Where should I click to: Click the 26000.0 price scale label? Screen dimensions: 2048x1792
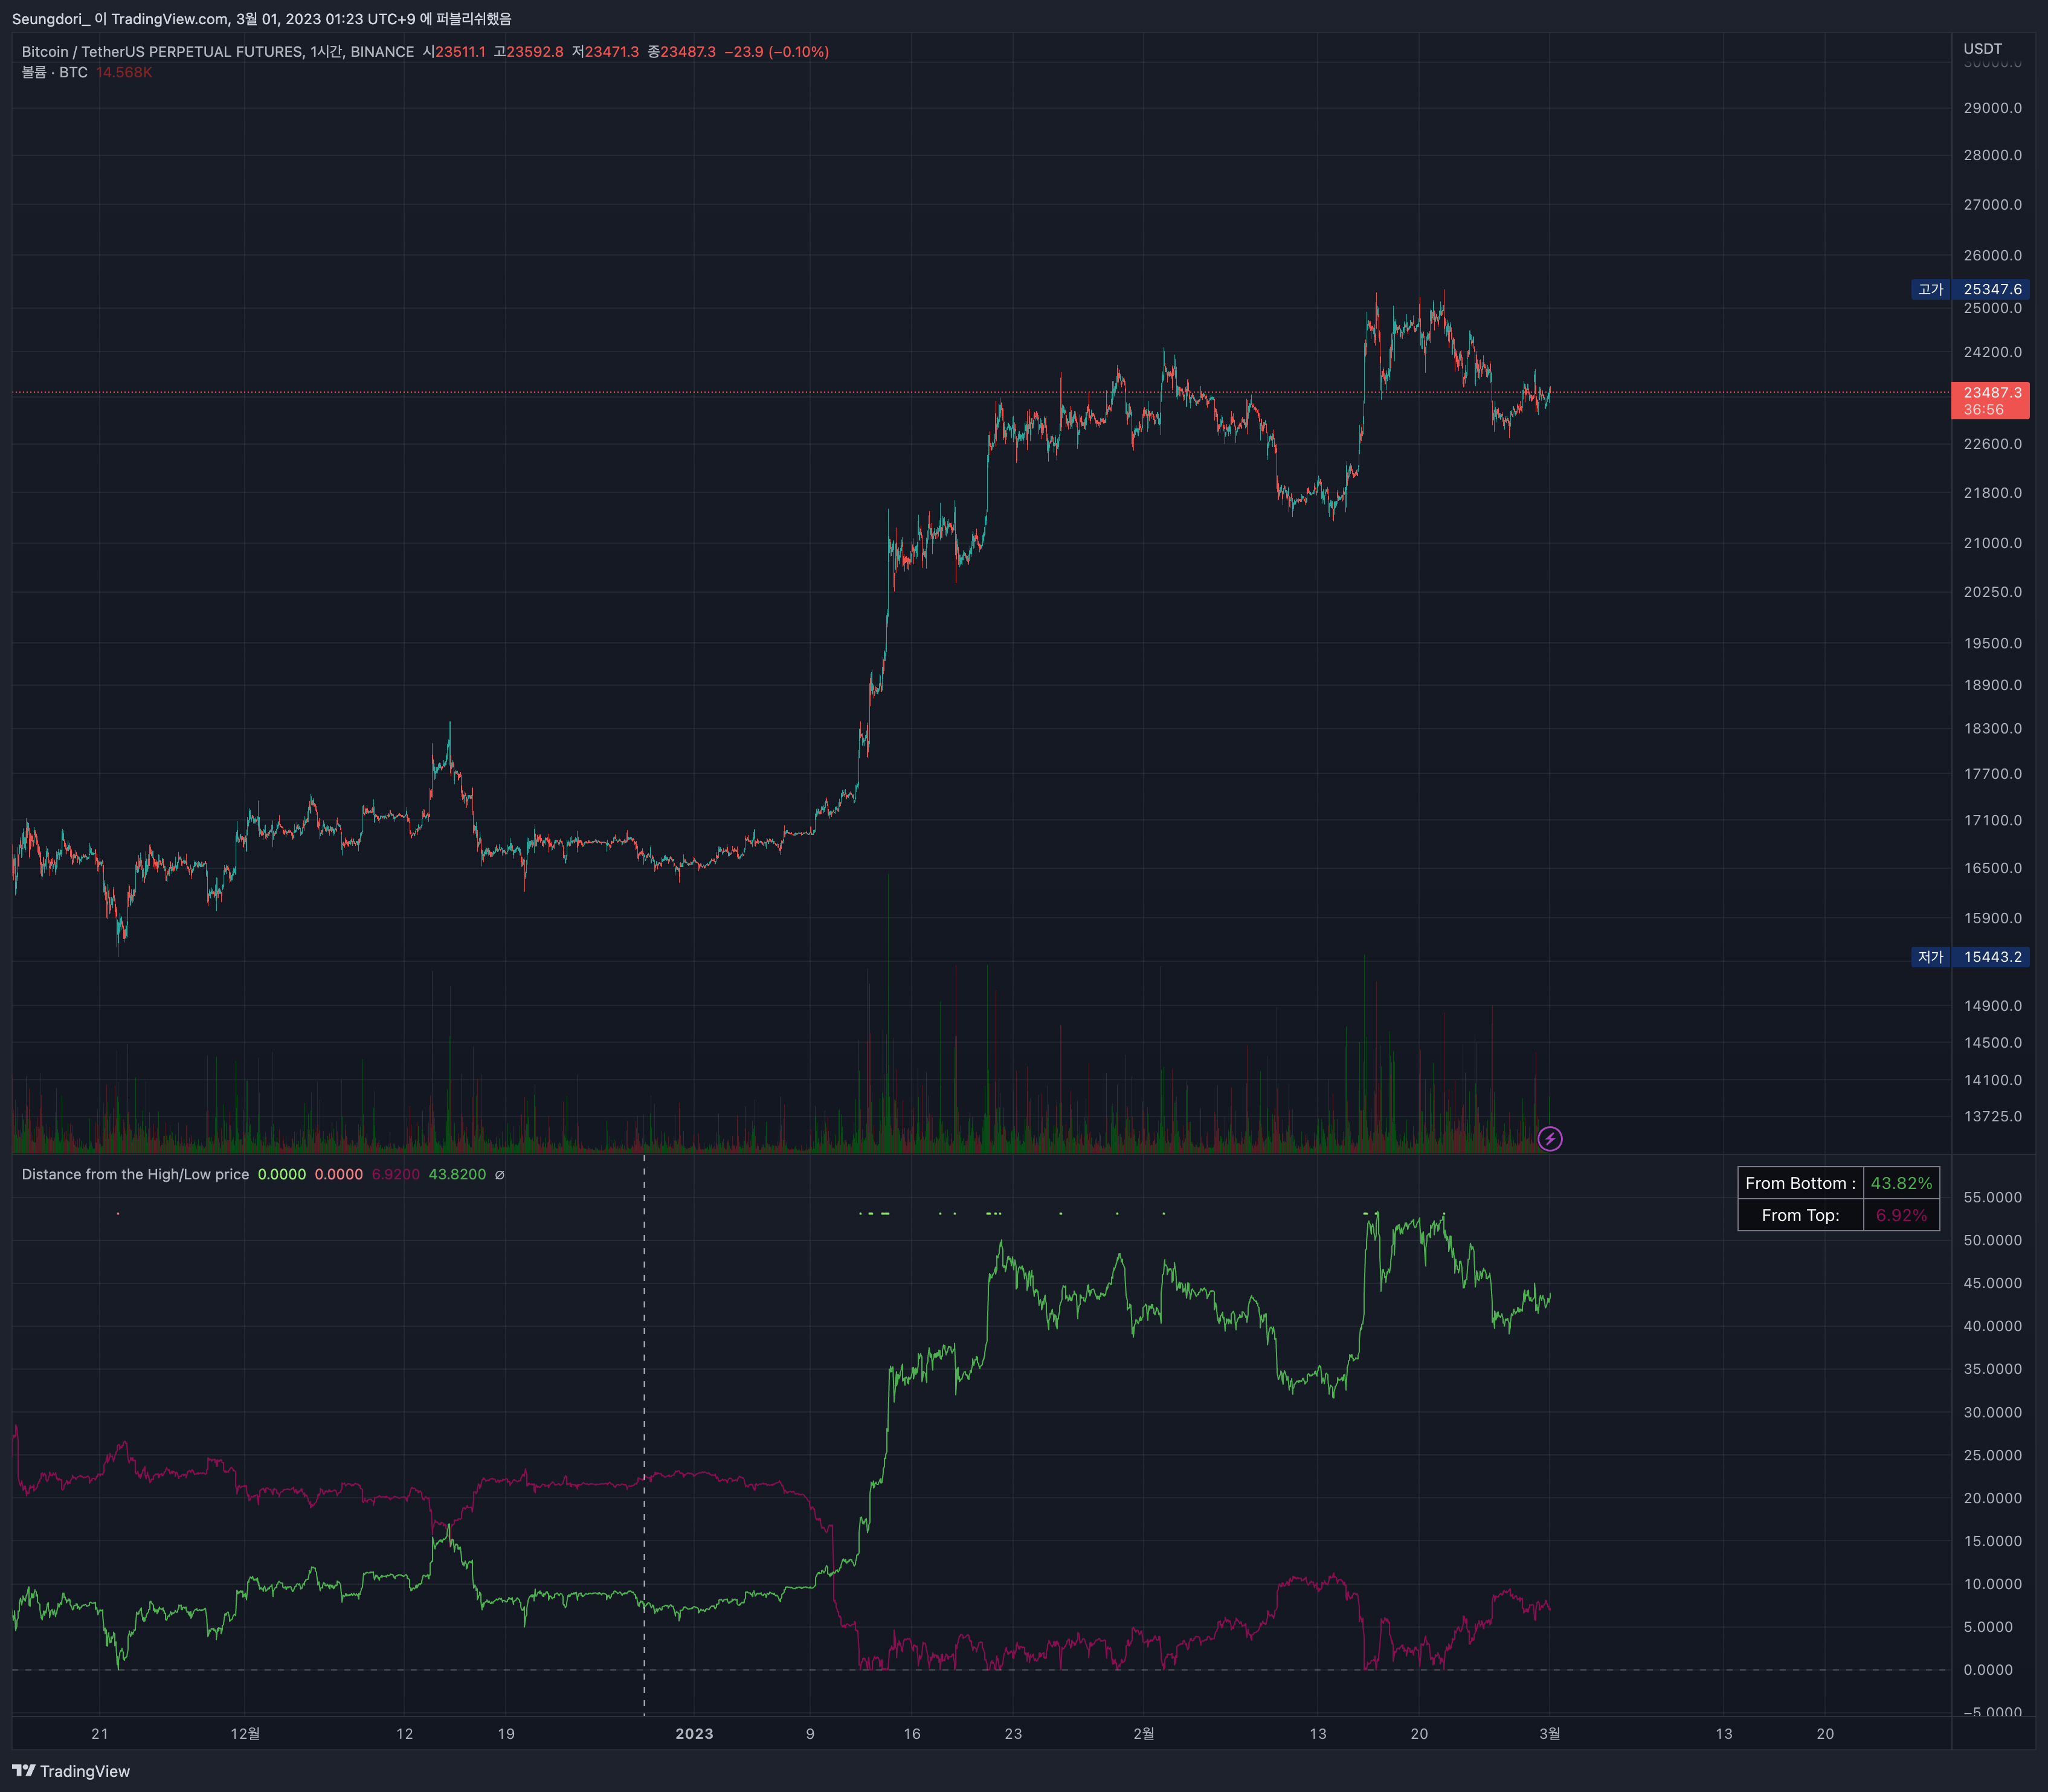pyautogui.click(x=1993, y=256)
